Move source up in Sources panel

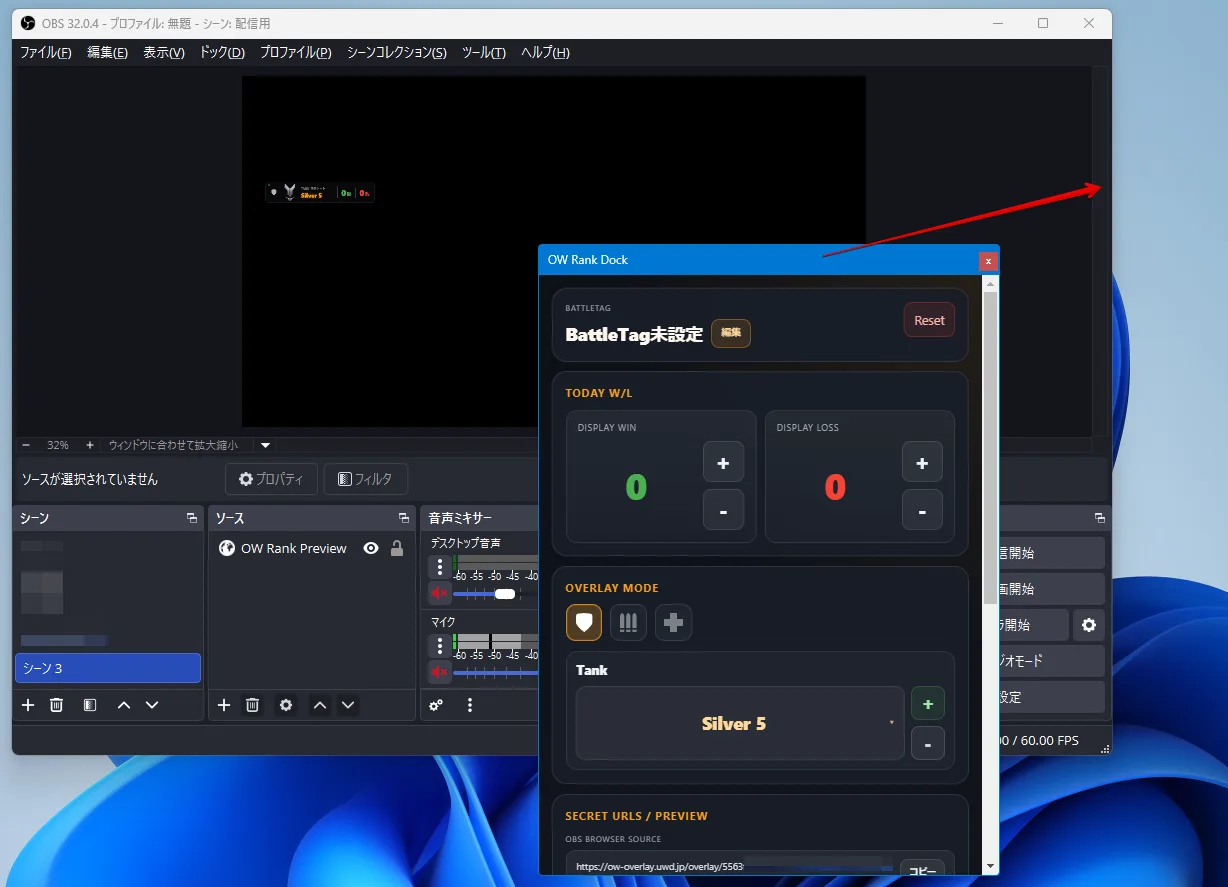pyautogui.click(x=320, y=705)
